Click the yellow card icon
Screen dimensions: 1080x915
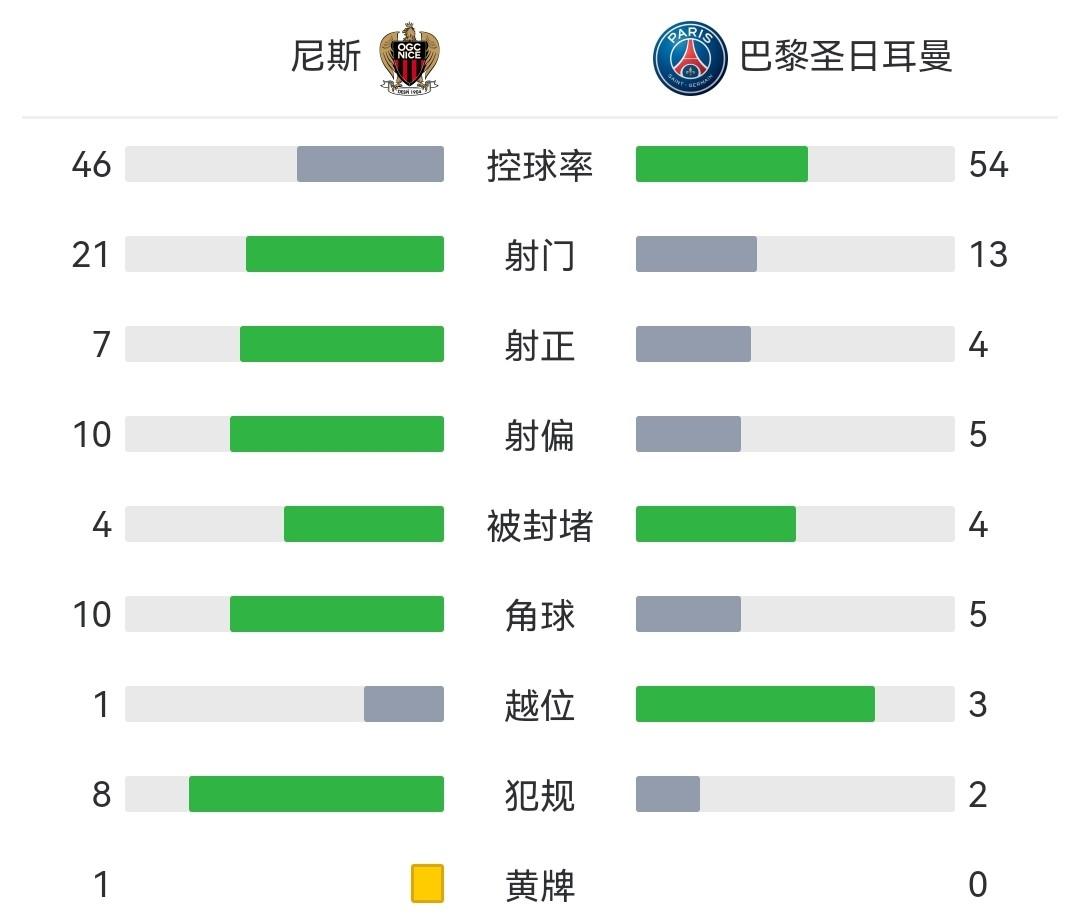click(427, 884)
